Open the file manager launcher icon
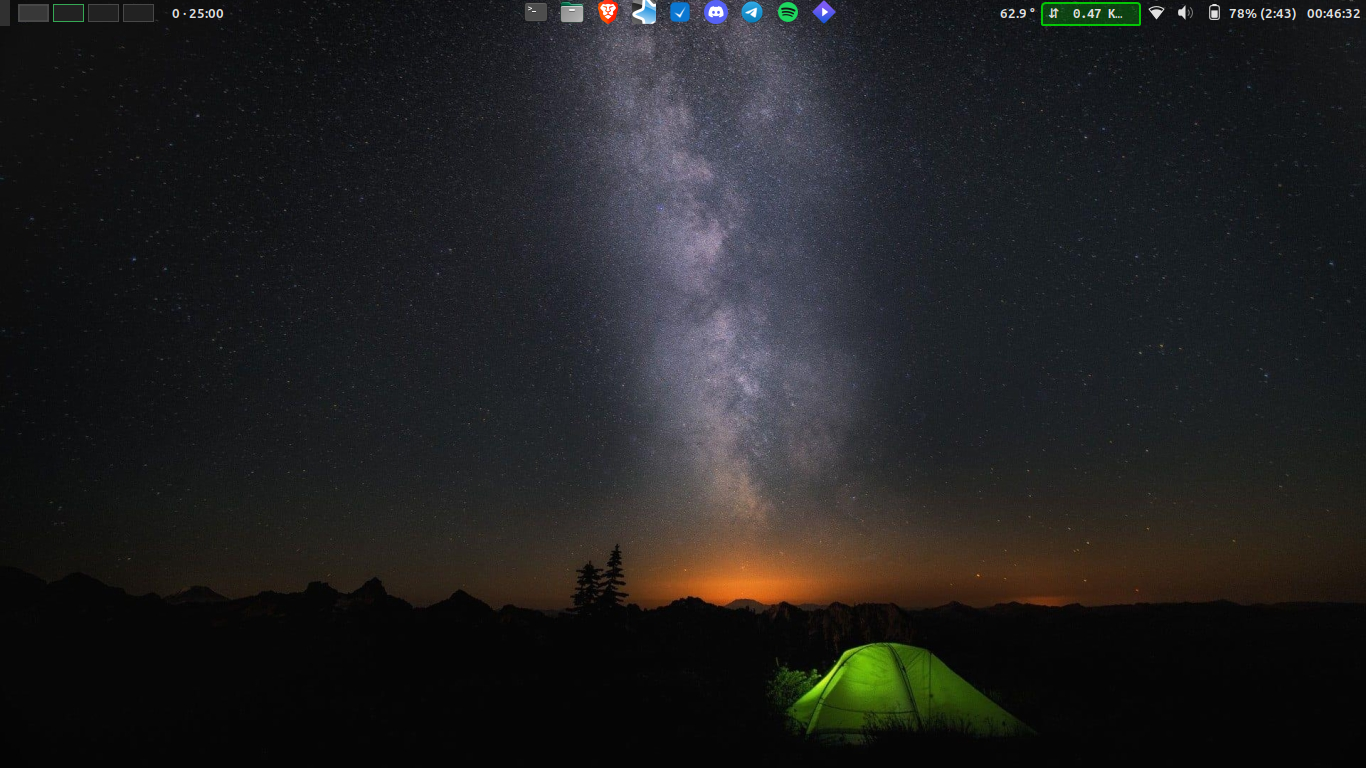The height and width of the screenshot is (768, 1366). (x=572, y=12)
